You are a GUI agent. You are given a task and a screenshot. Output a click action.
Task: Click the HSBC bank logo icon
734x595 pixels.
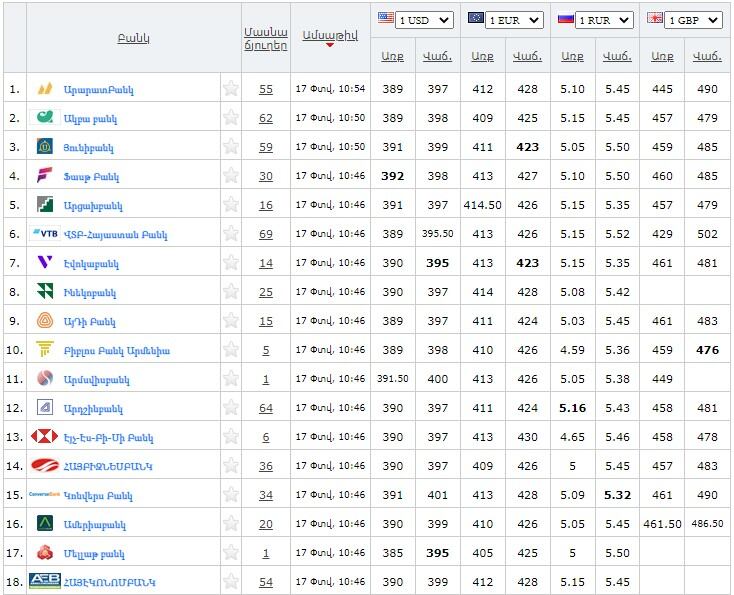pyautogui.click(x=45, y=437)
